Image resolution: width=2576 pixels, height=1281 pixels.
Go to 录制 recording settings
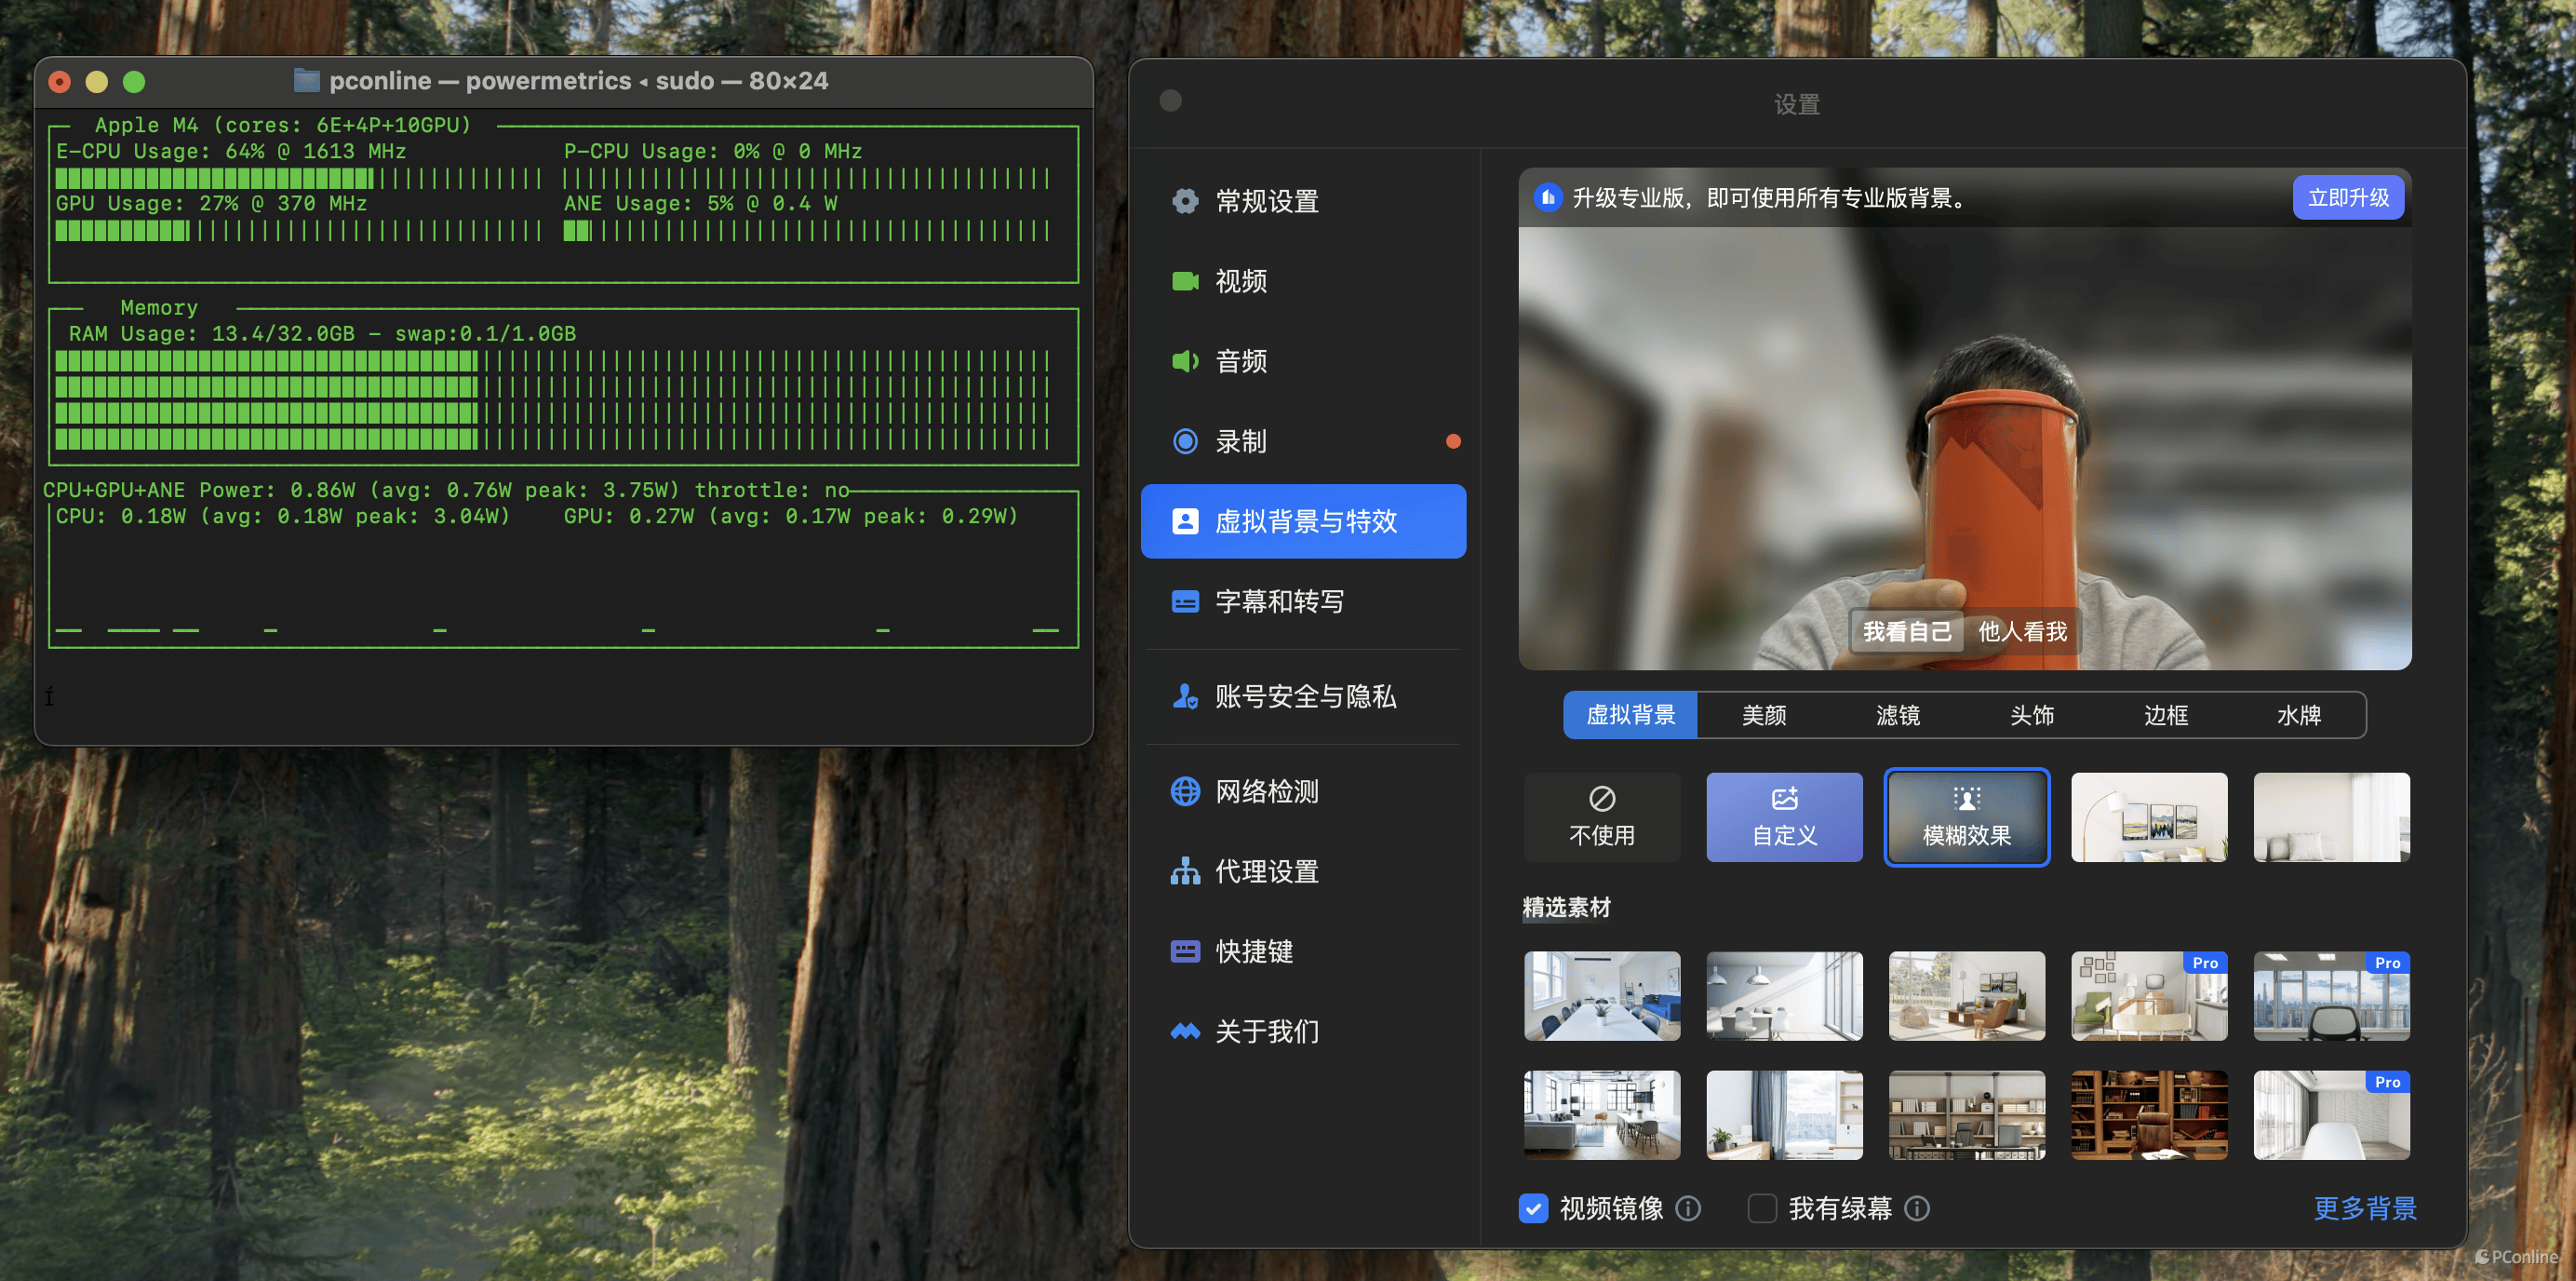click(x=1240, y=441)
